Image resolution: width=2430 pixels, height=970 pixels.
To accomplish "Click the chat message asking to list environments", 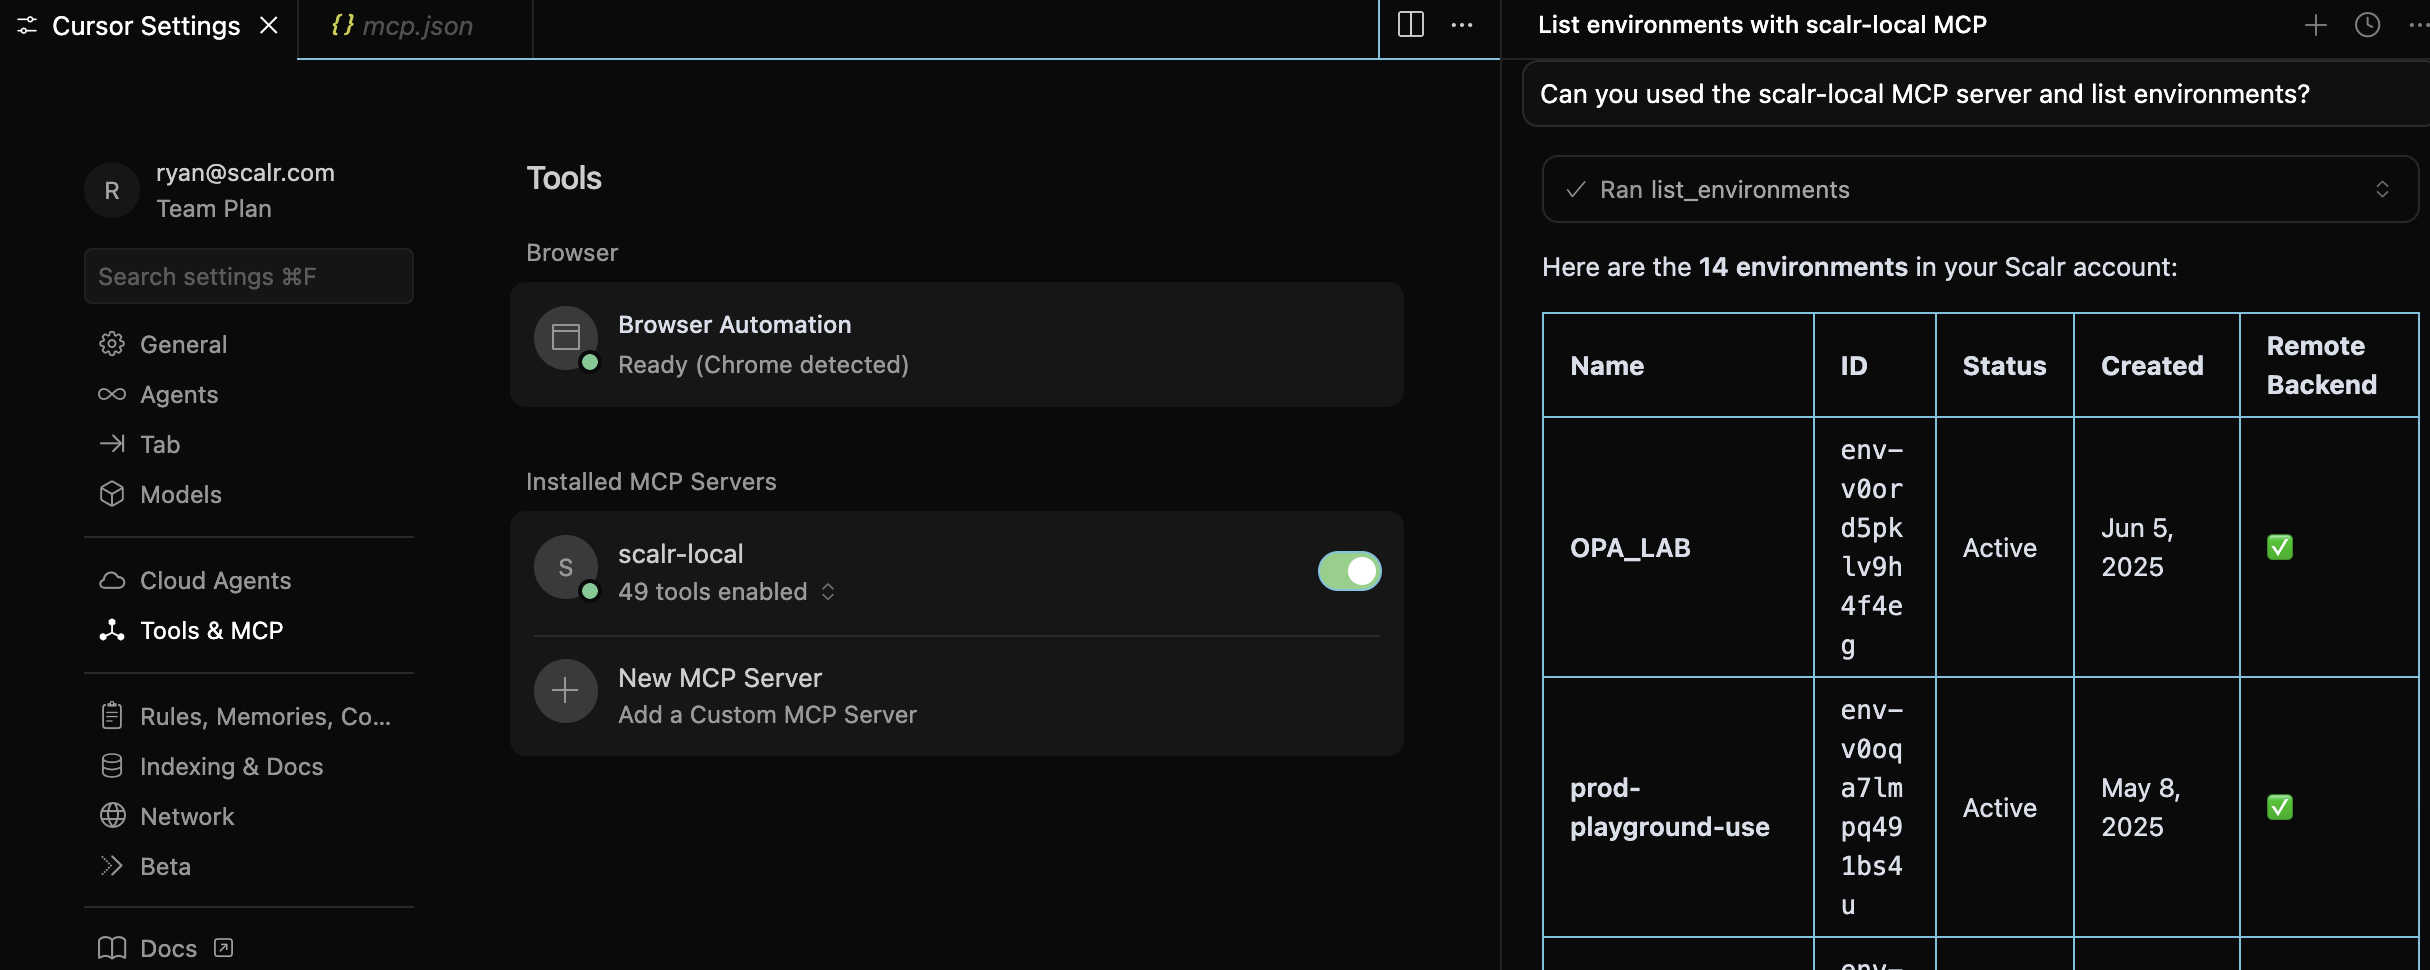I will [x=1976, y=94].
